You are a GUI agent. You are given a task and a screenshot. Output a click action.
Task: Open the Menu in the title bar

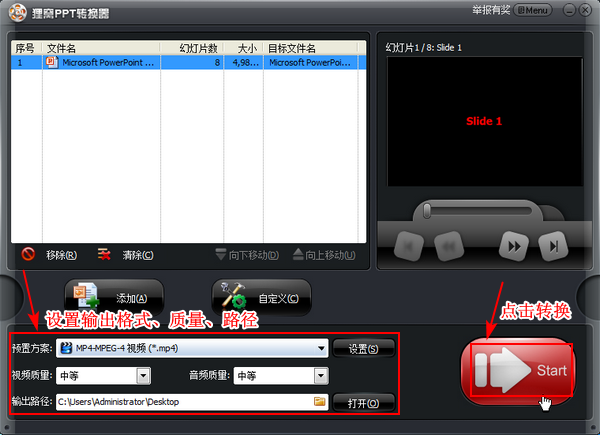point(533,10)
